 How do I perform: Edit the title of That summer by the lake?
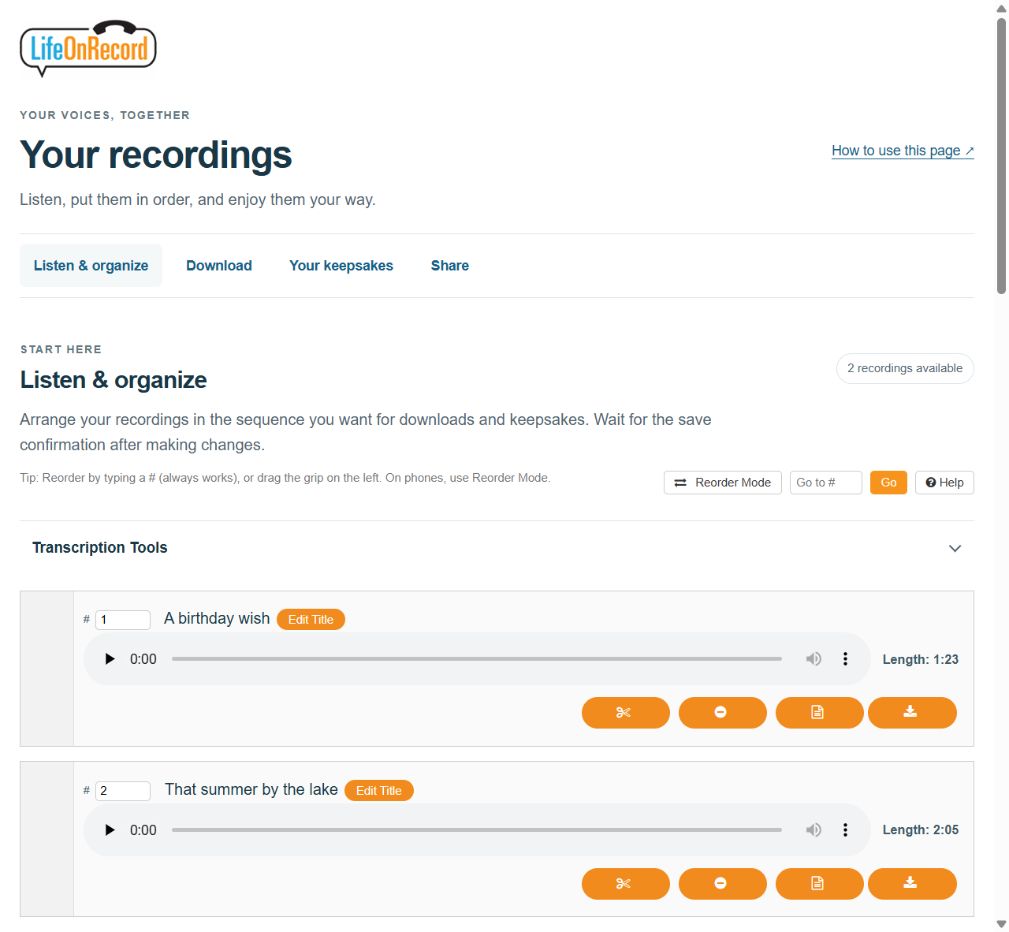point(379,790)
